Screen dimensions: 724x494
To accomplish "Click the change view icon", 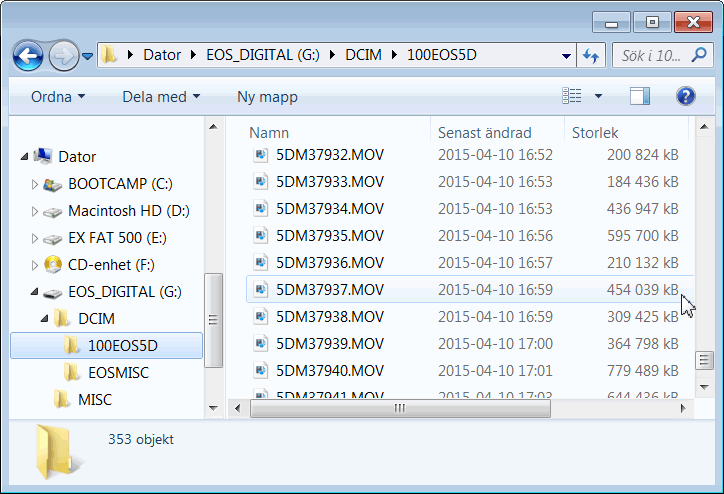I will (572, 96).
